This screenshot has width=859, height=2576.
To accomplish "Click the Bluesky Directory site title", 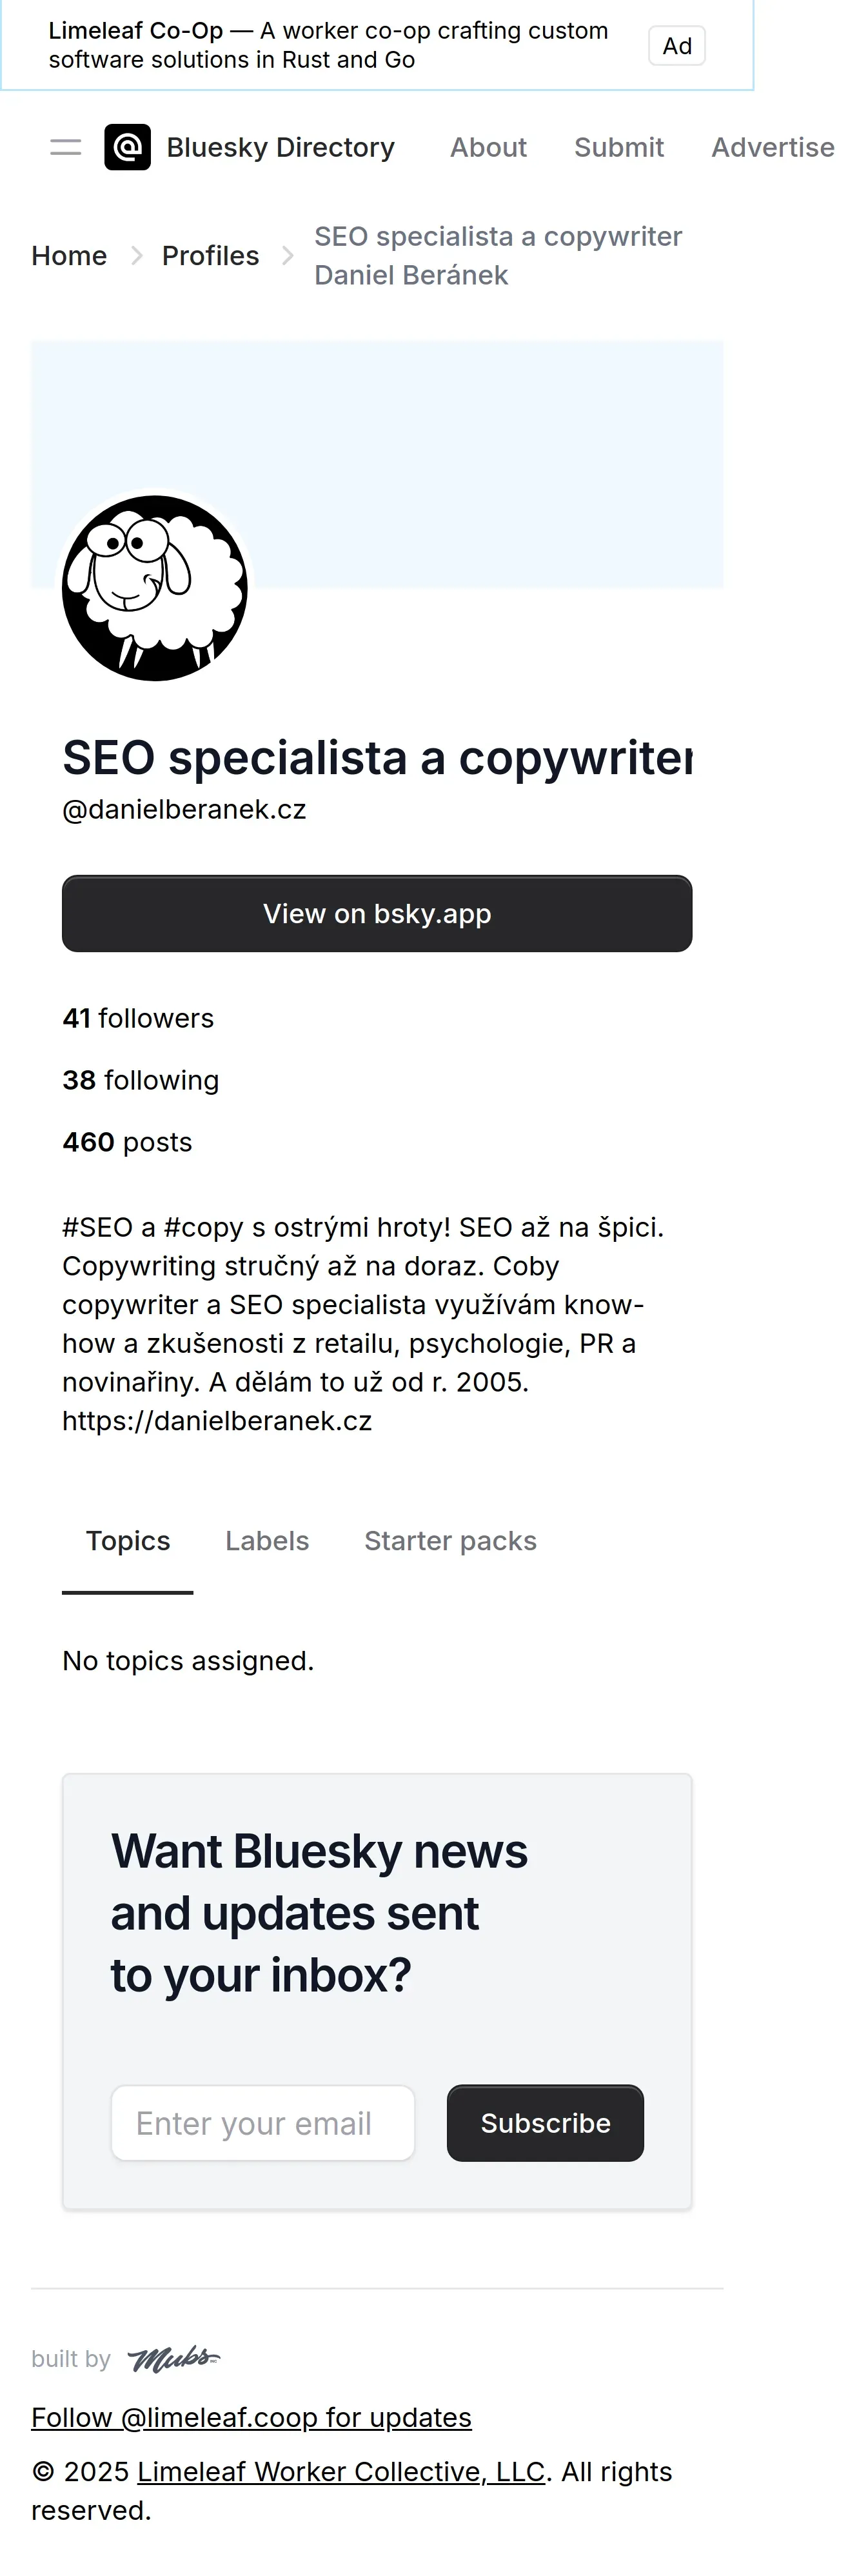I will [x=281, y=148].
